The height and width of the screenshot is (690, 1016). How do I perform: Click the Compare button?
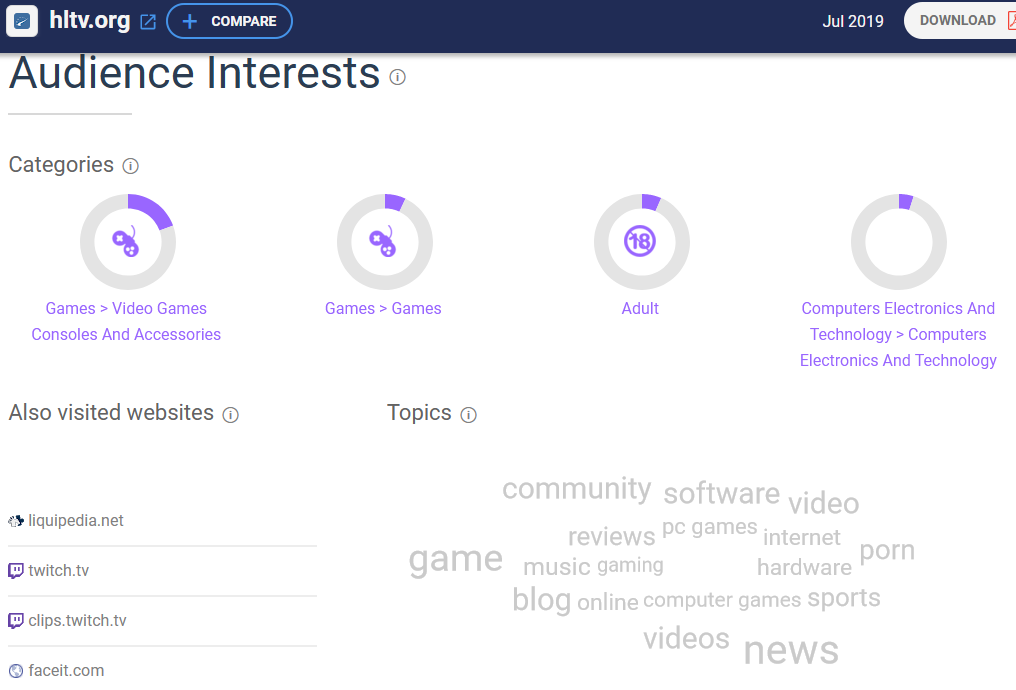click(229, 21)
